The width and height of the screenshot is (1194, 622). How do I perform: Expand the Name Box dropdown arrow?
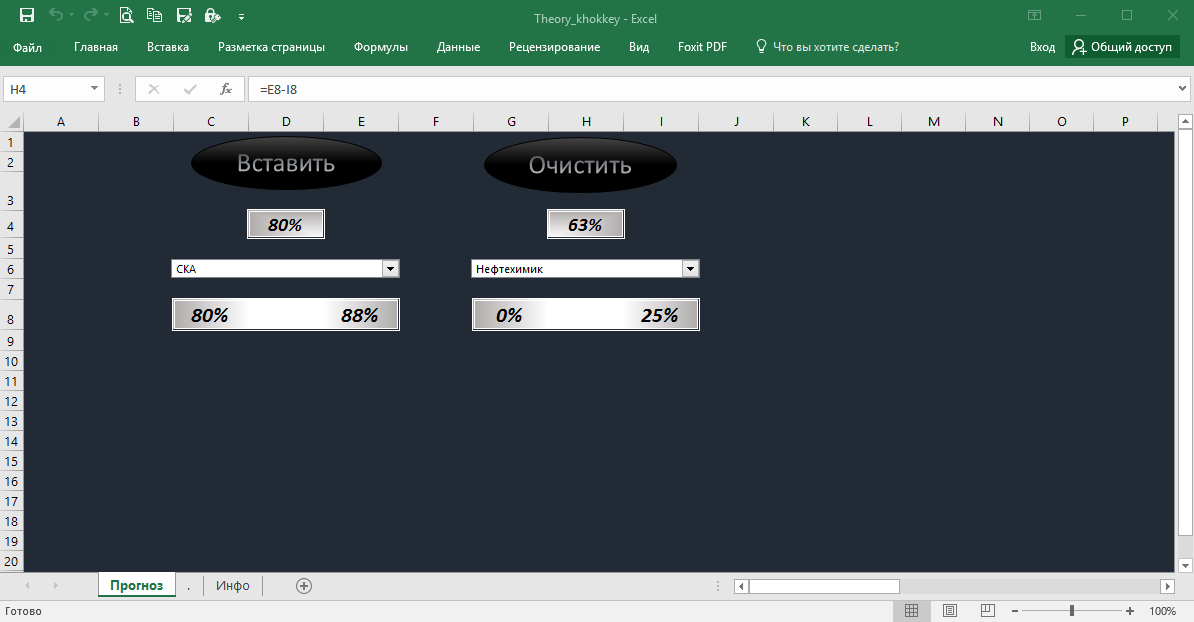click(x=95, y=89)
